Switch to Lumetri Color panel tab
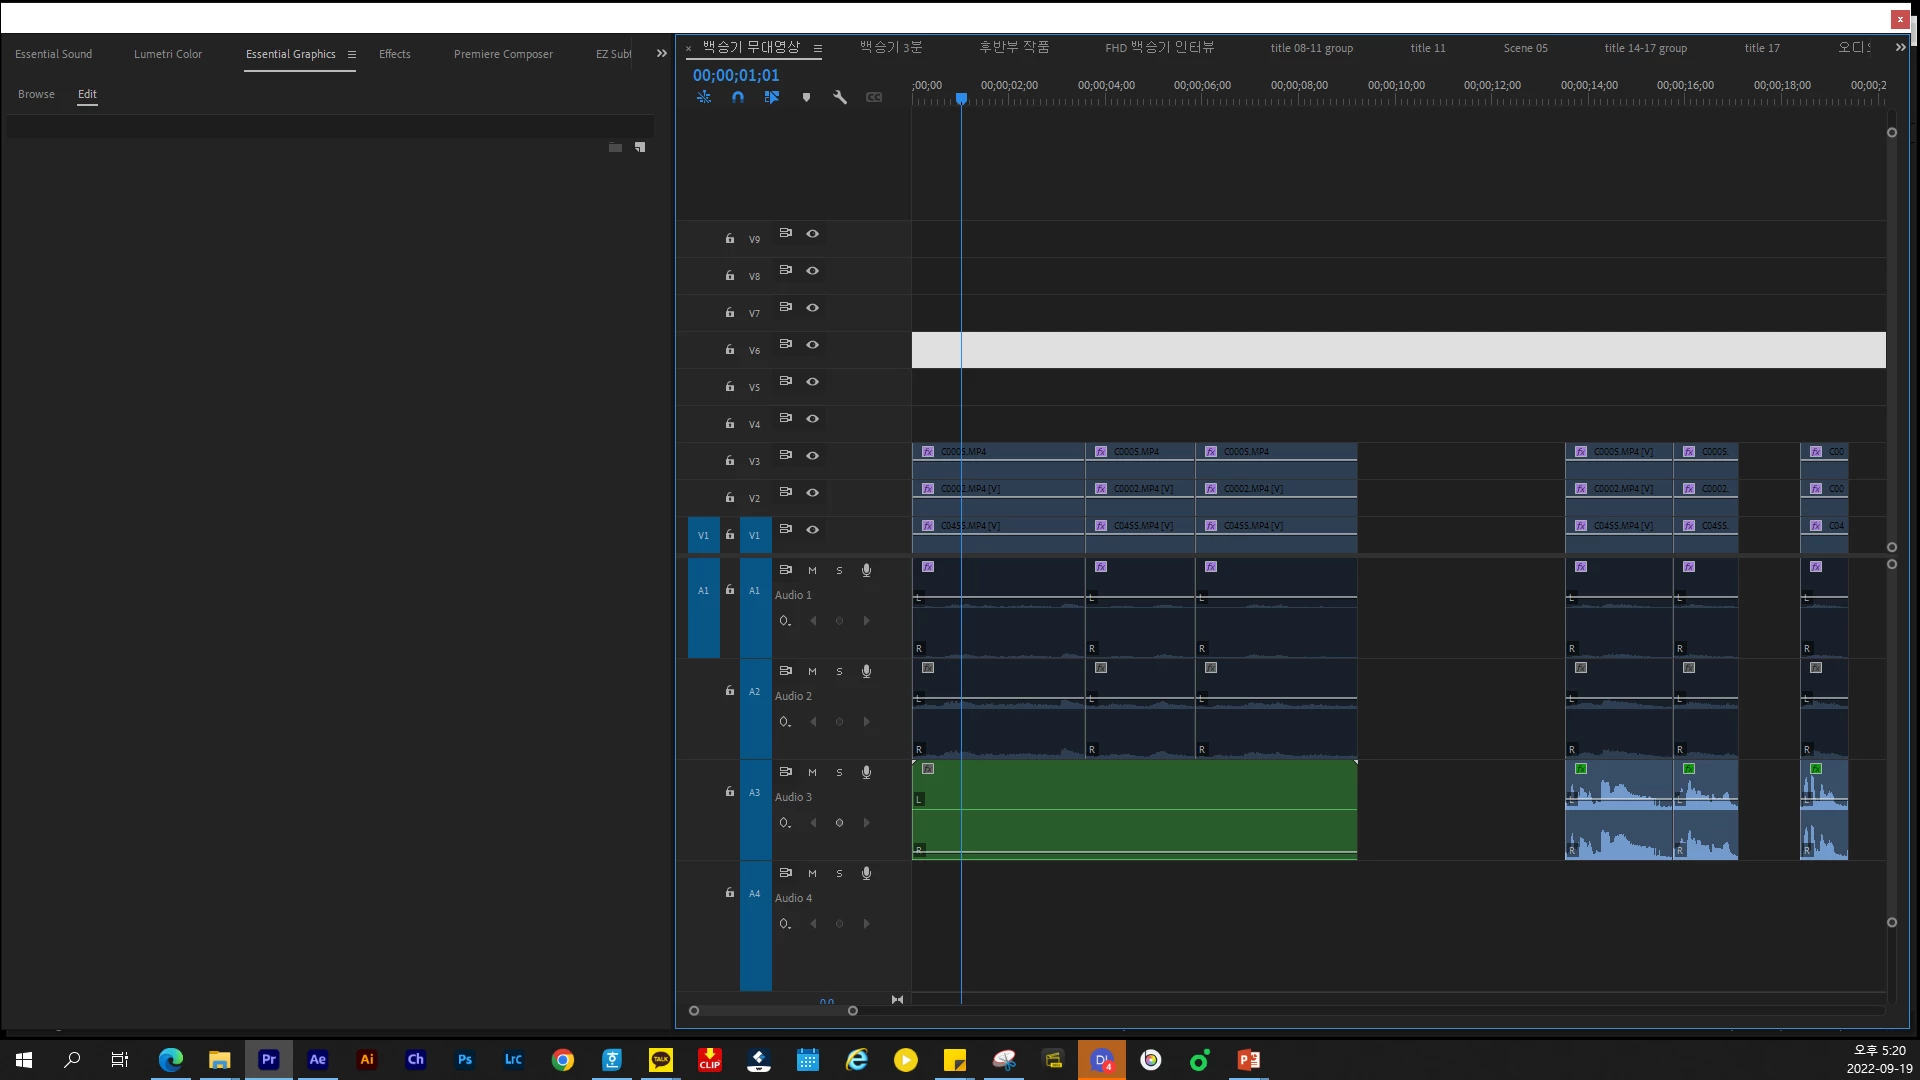Image resolution: width=1920 pixels, height=1080 pixels. (168, 54)
